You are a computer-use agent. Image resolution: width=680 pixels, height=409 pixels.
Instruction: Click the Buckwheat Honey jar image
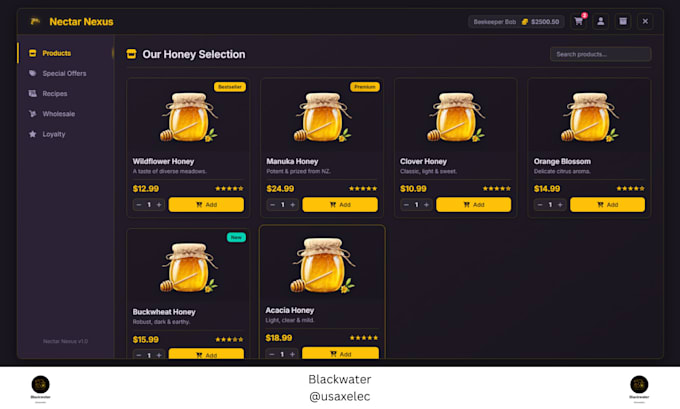coord(189,268)
